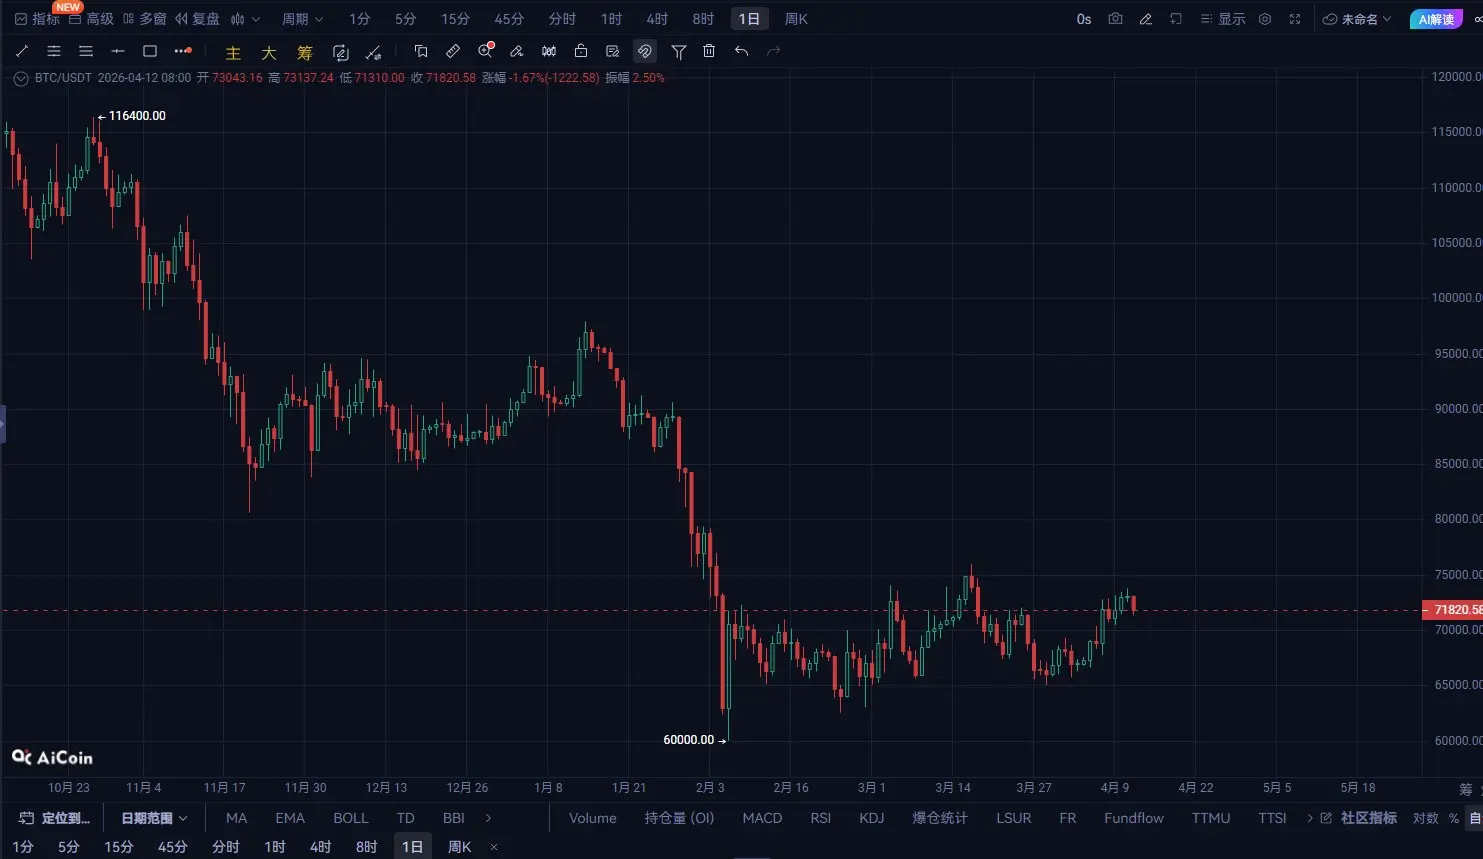Screen dimensions: 1483x859
Task: Select 8时 tab in bottom period bar
Action: click(x=367, y=847)
